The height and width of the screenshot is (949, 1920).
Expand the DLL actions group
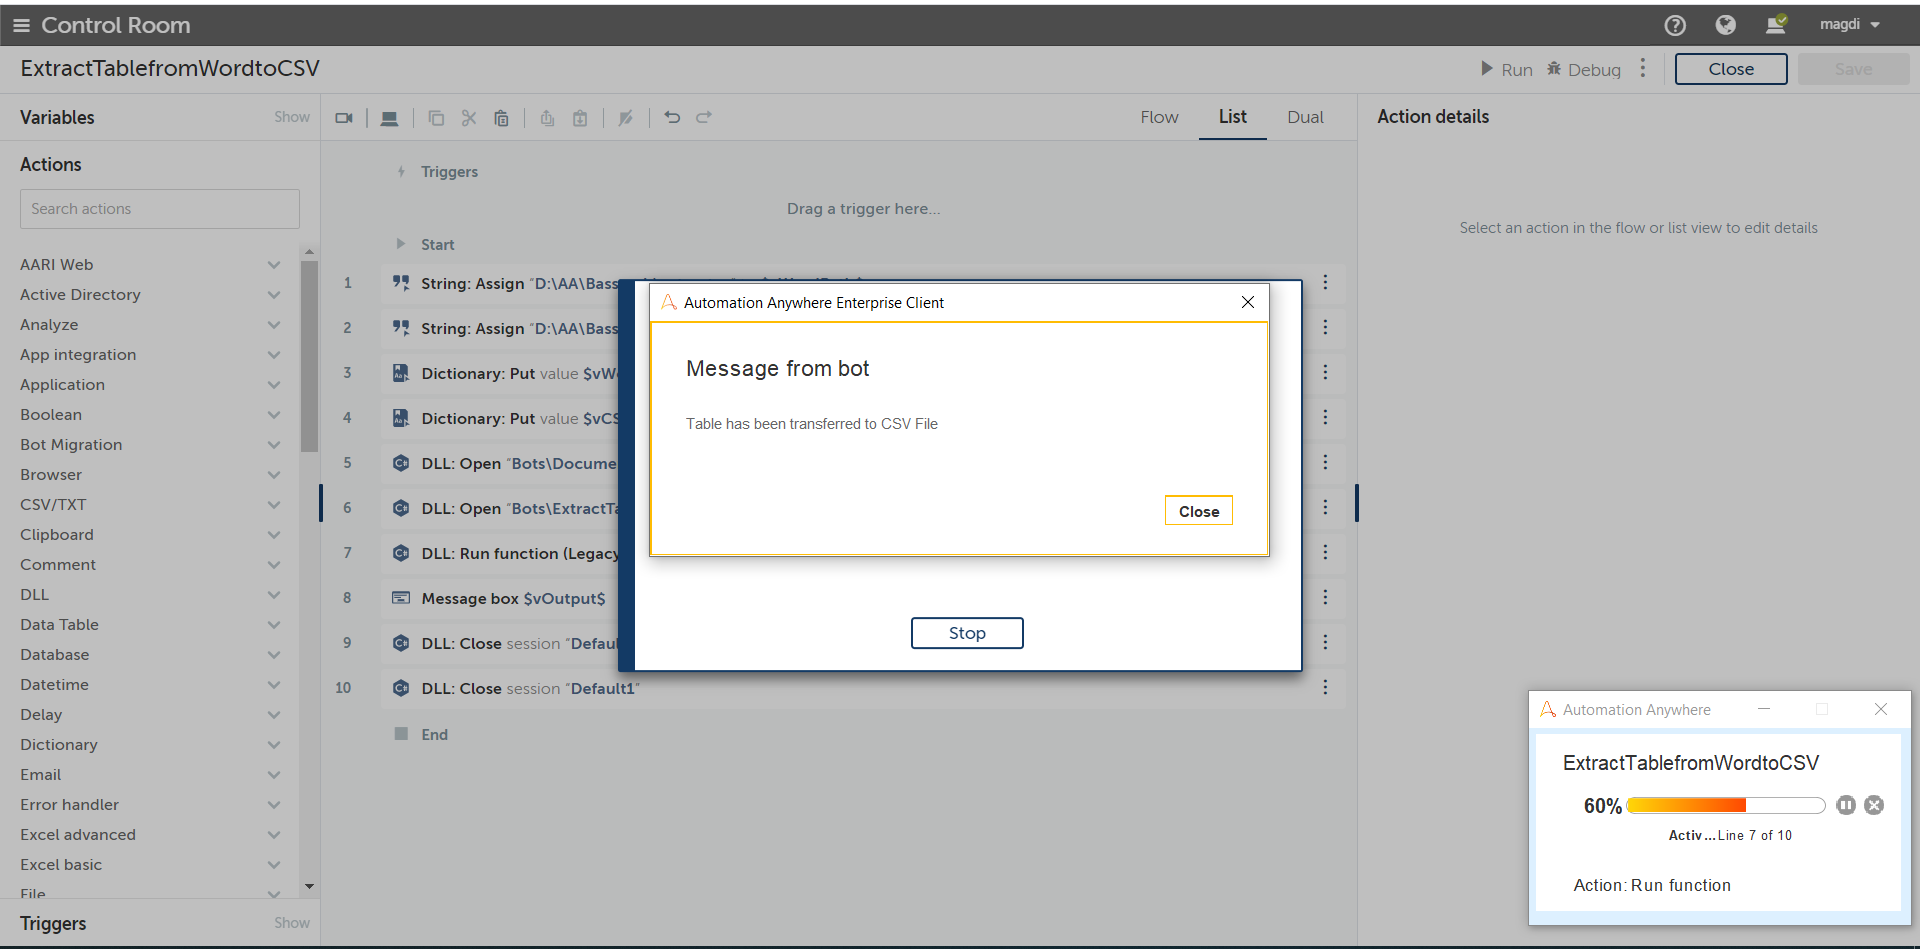[274, 595]
